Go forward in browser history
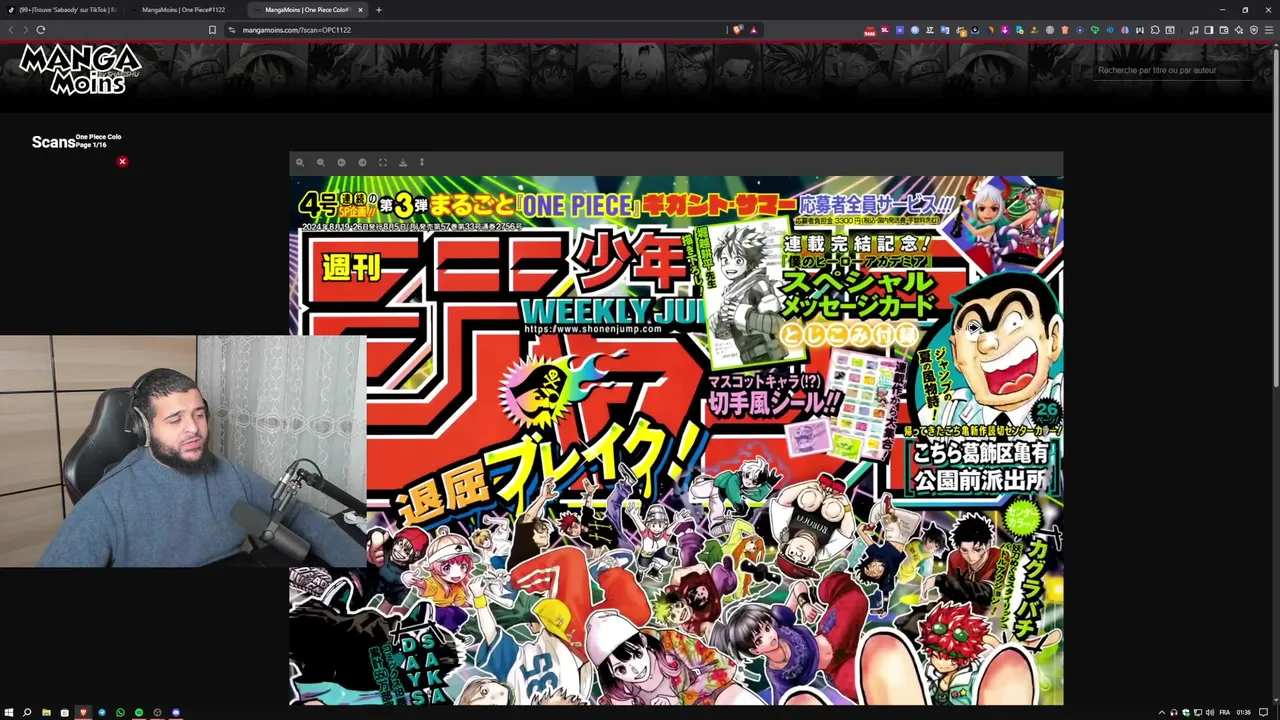Screen dimensions: 1280x720 pos(25,30)
